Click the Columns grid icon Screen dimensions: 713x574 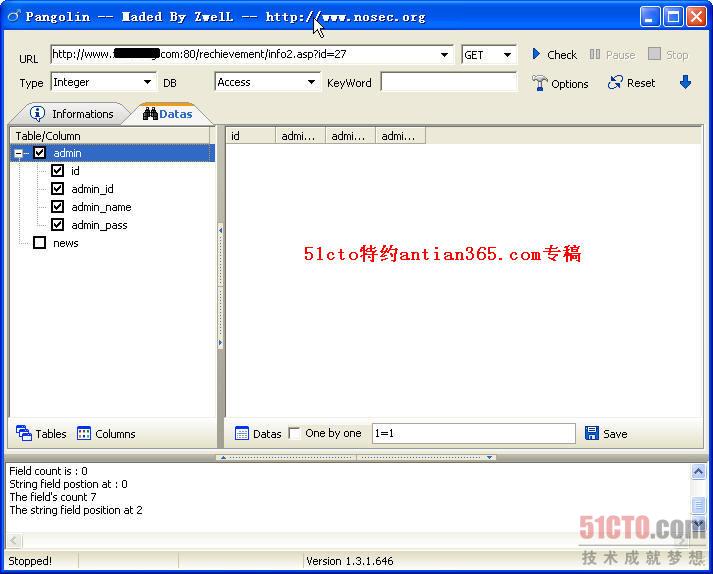(84, 433)
